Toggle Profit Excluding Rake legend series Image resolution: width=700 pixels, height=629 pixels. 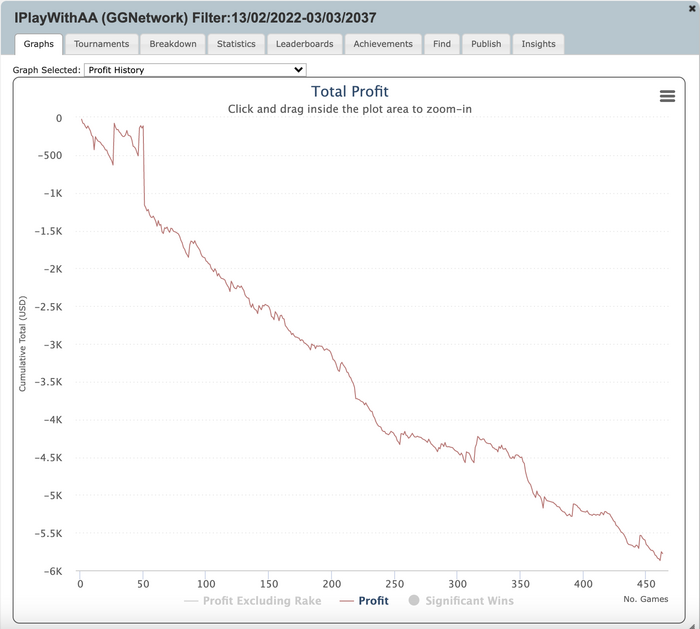[x=253, y=601]
